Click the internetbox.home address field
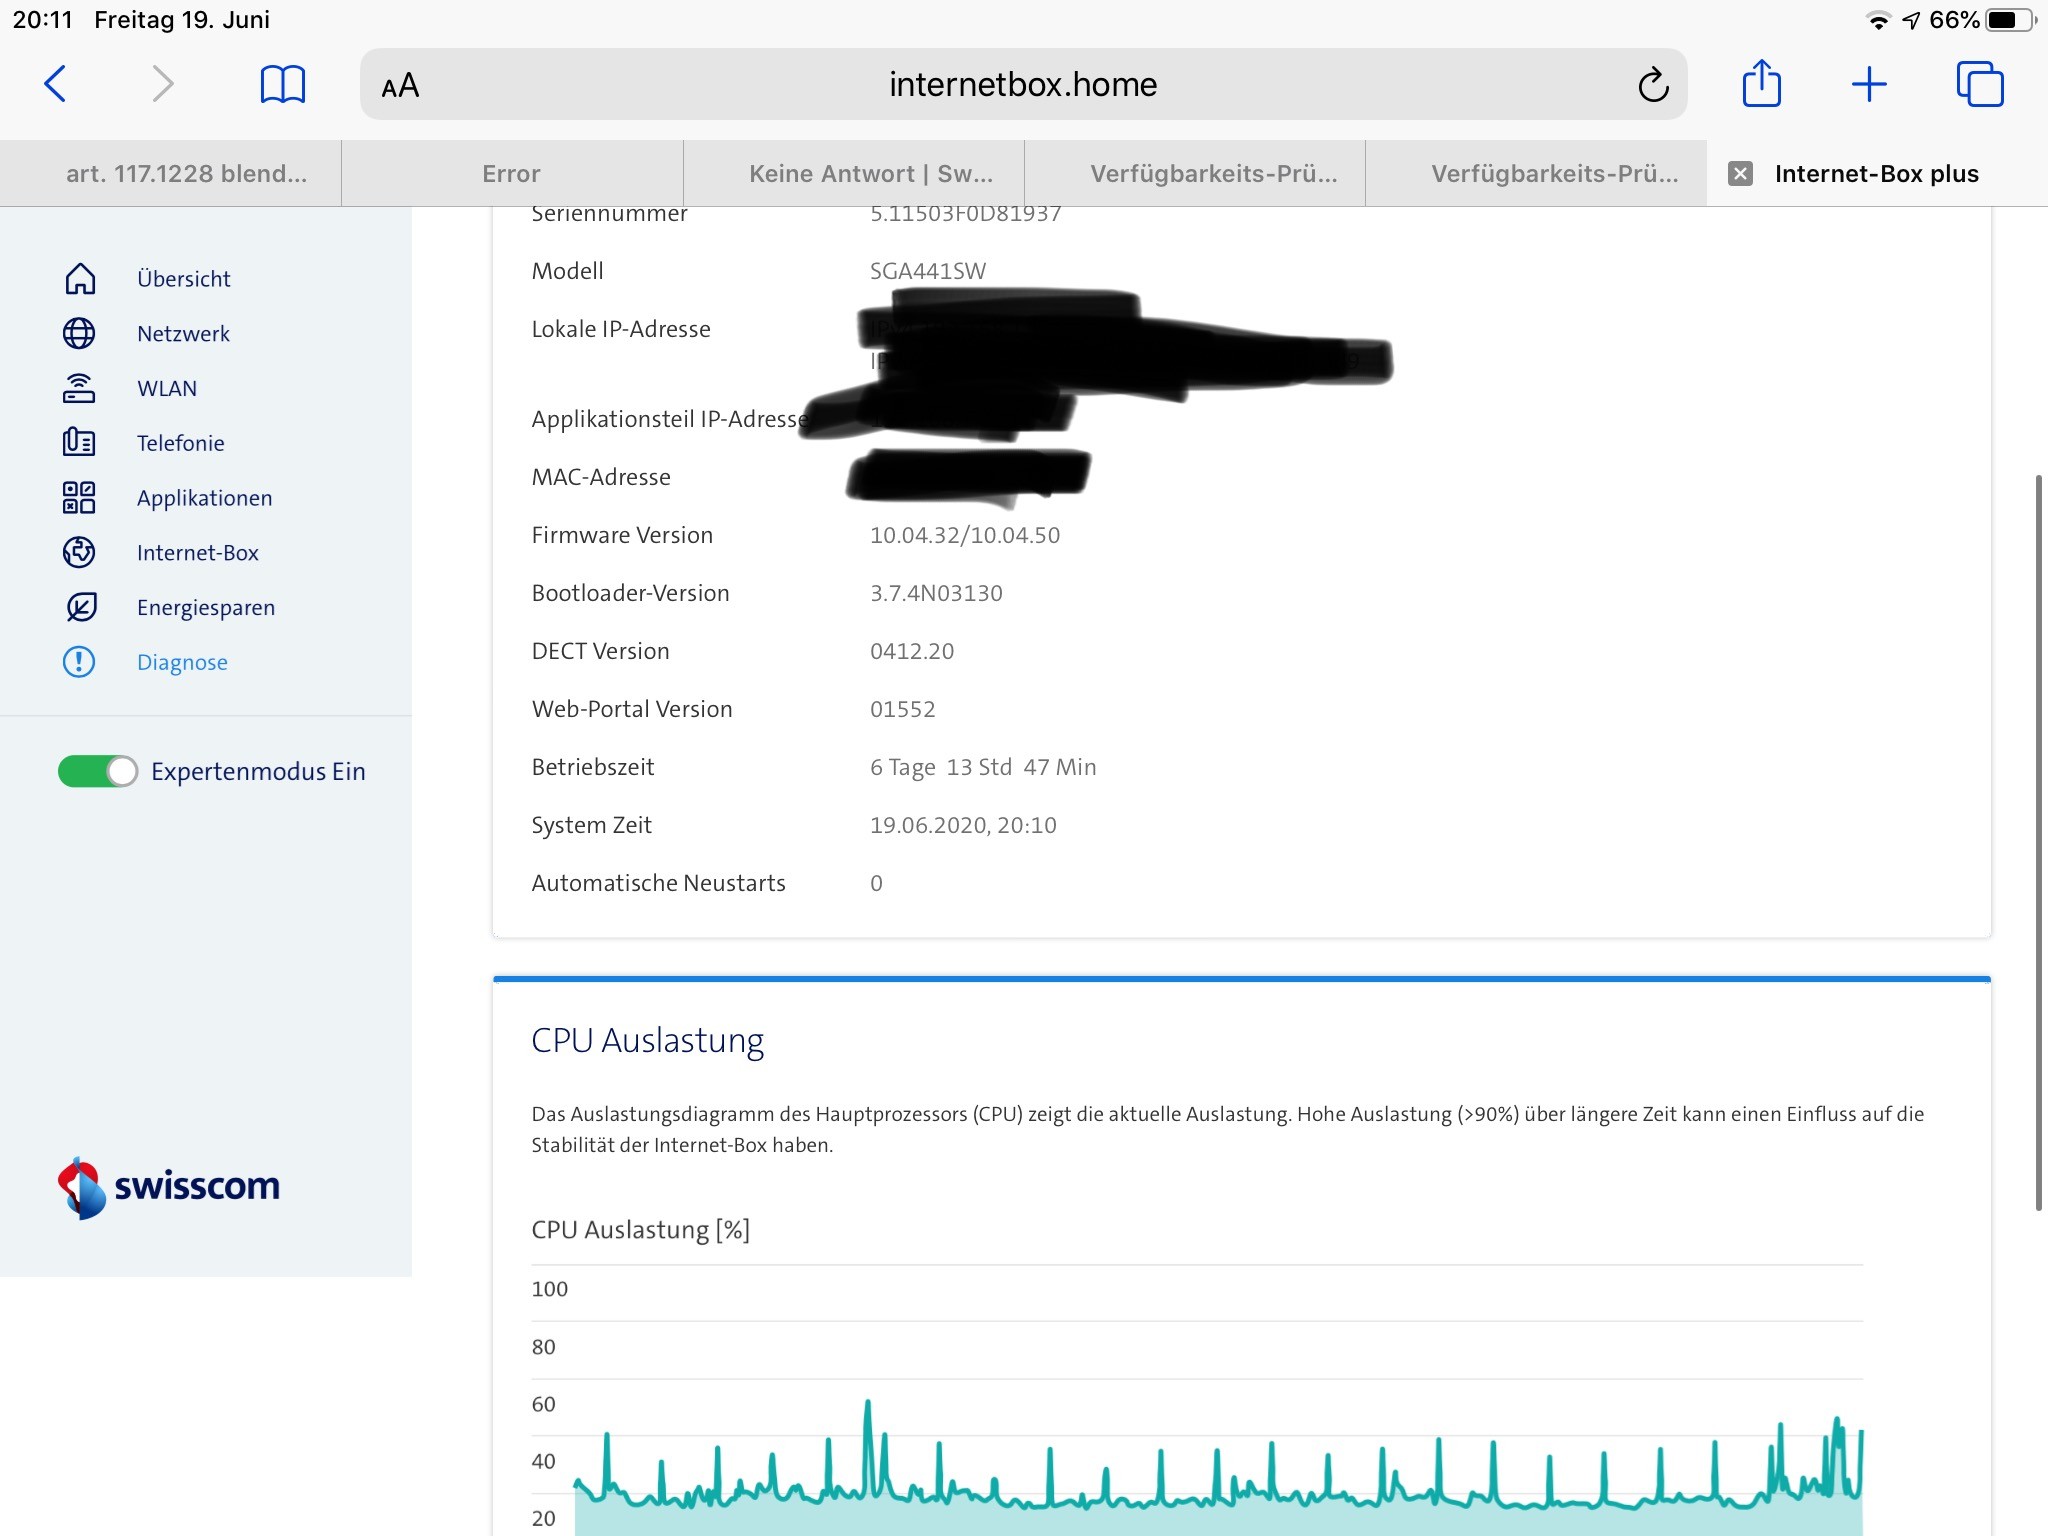The height and width of the screenshot is (1536, 2048). point(1022,85)
